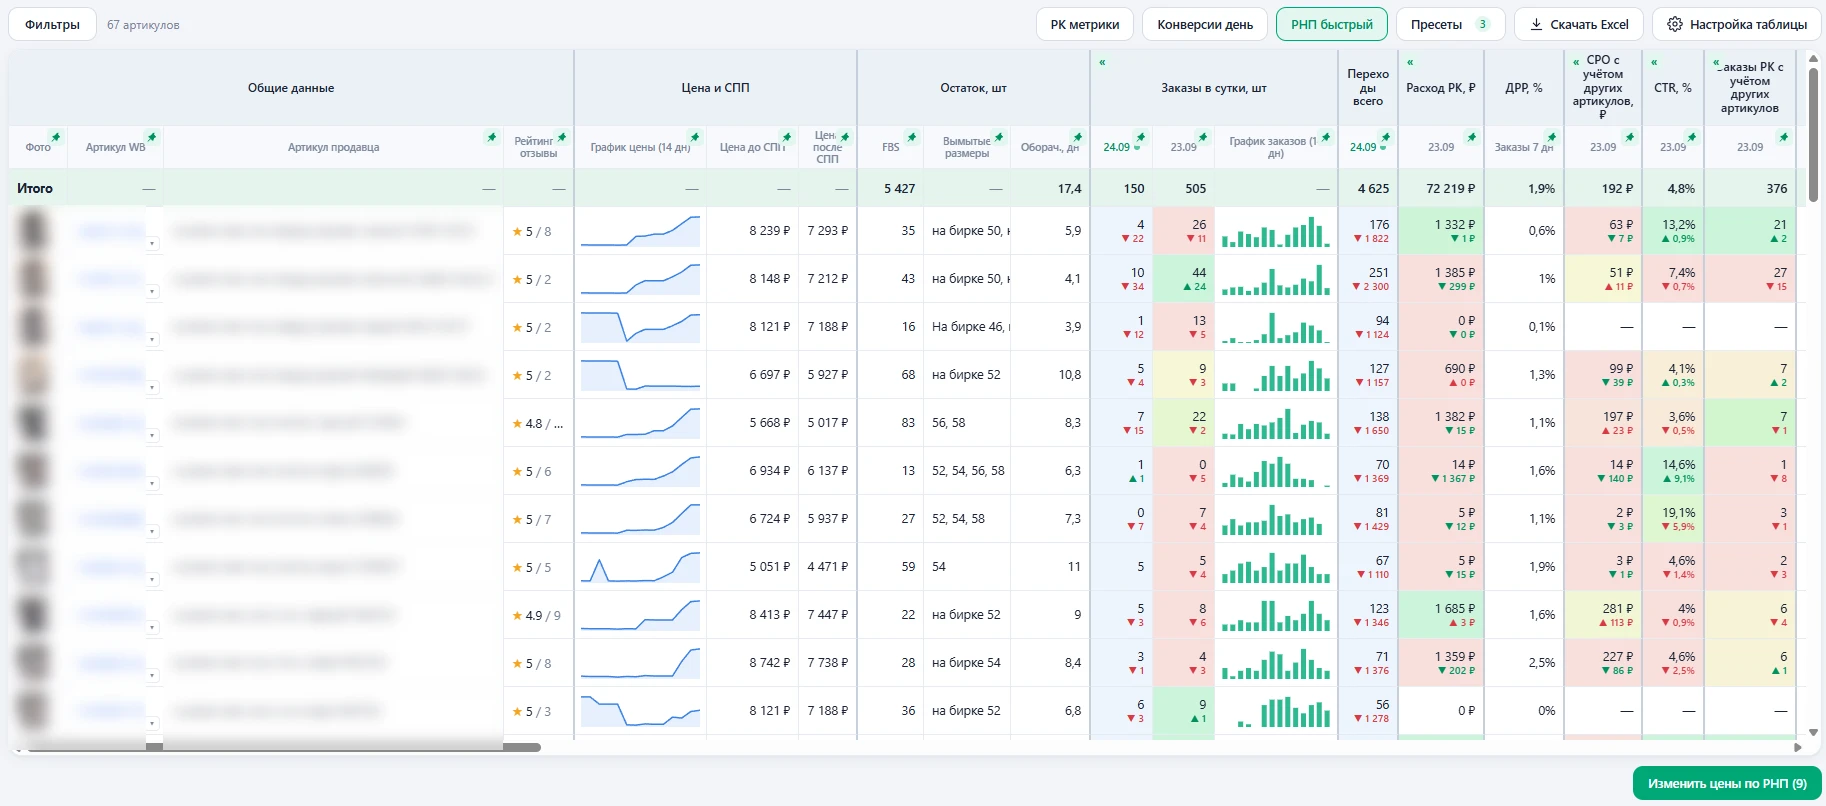This screenshot has width=1826, height=806.
Task: Open article dropdown in the 8 239 ₽ row
Action: (x=152, y=243)
